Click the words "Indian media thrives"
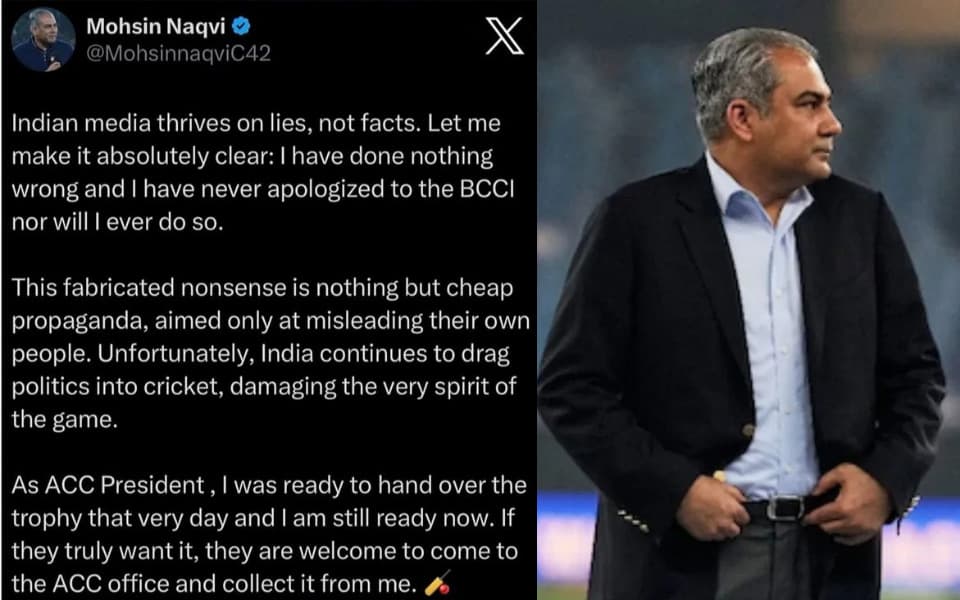 click(108, 128)
